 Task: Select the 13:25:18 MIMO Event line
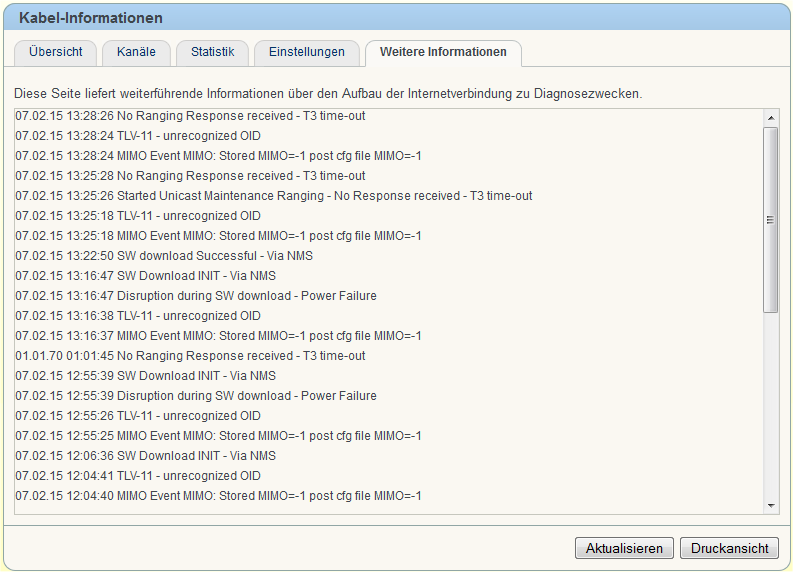(x=218, y=236)
